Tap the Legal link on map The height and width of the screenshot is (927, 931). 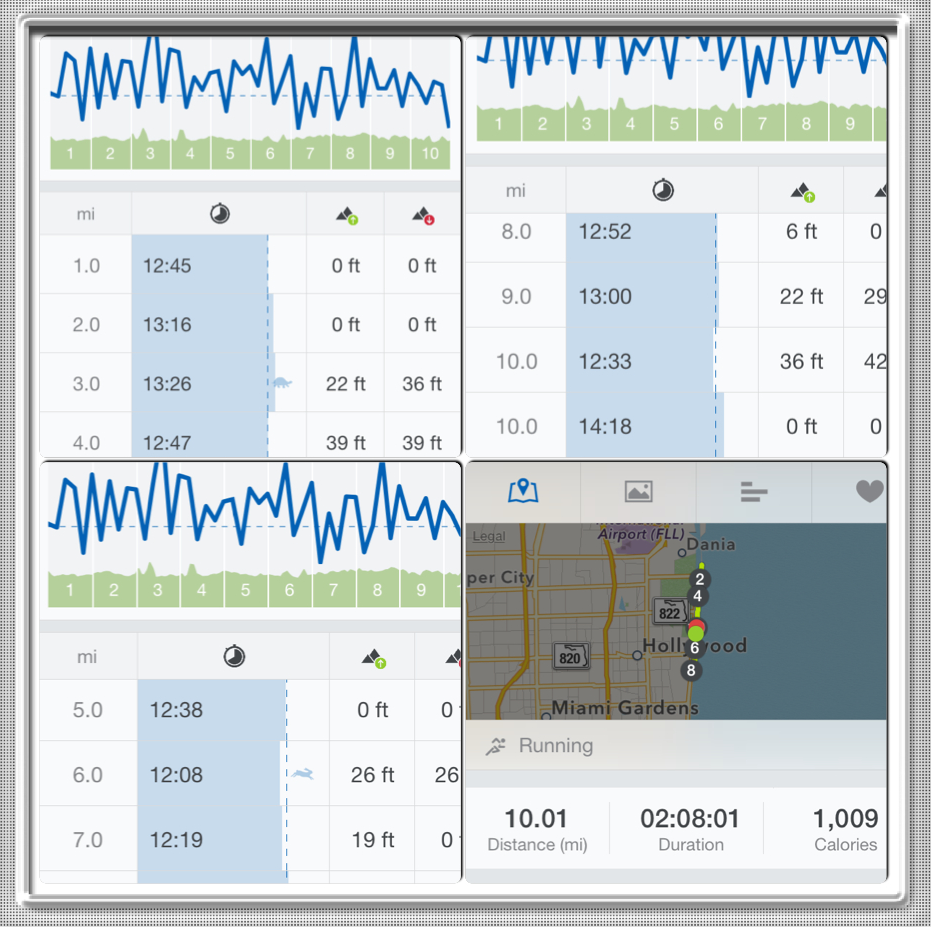click(489, 536)
